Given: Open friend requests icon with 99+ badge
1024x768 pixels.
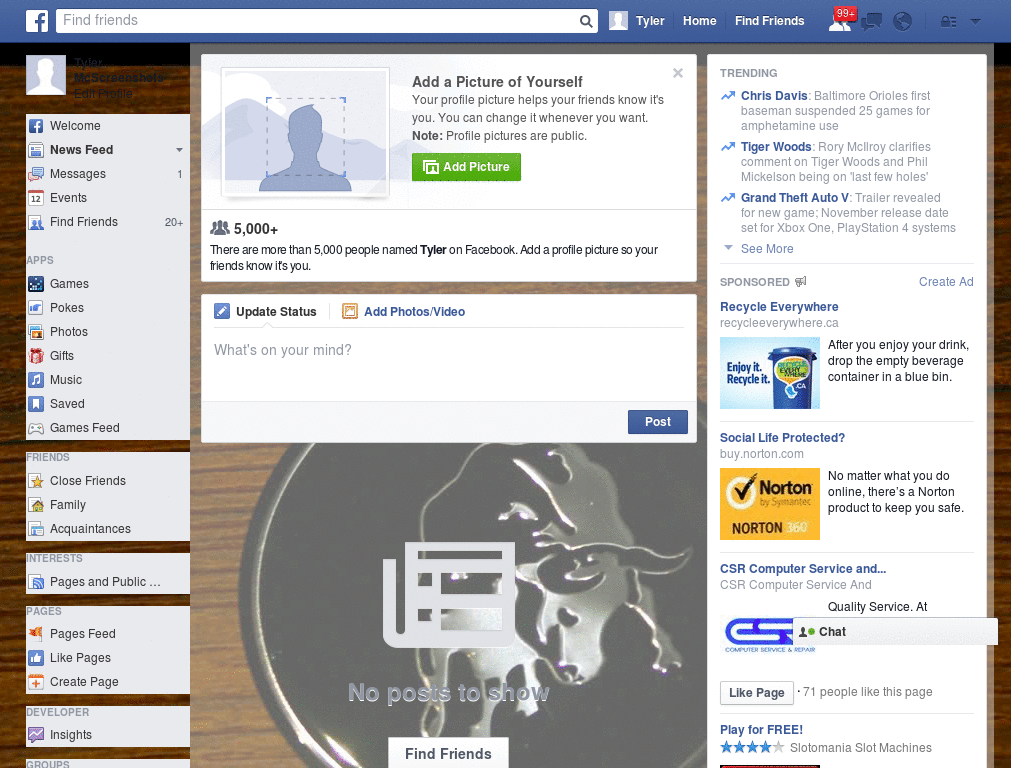Looking at the screenshot, I should (840, 21).
